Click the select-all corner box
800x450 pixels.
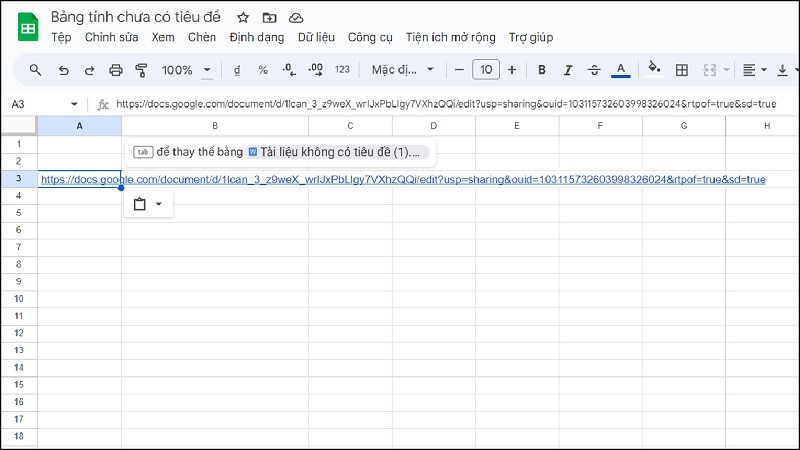[x=19, y=126]
